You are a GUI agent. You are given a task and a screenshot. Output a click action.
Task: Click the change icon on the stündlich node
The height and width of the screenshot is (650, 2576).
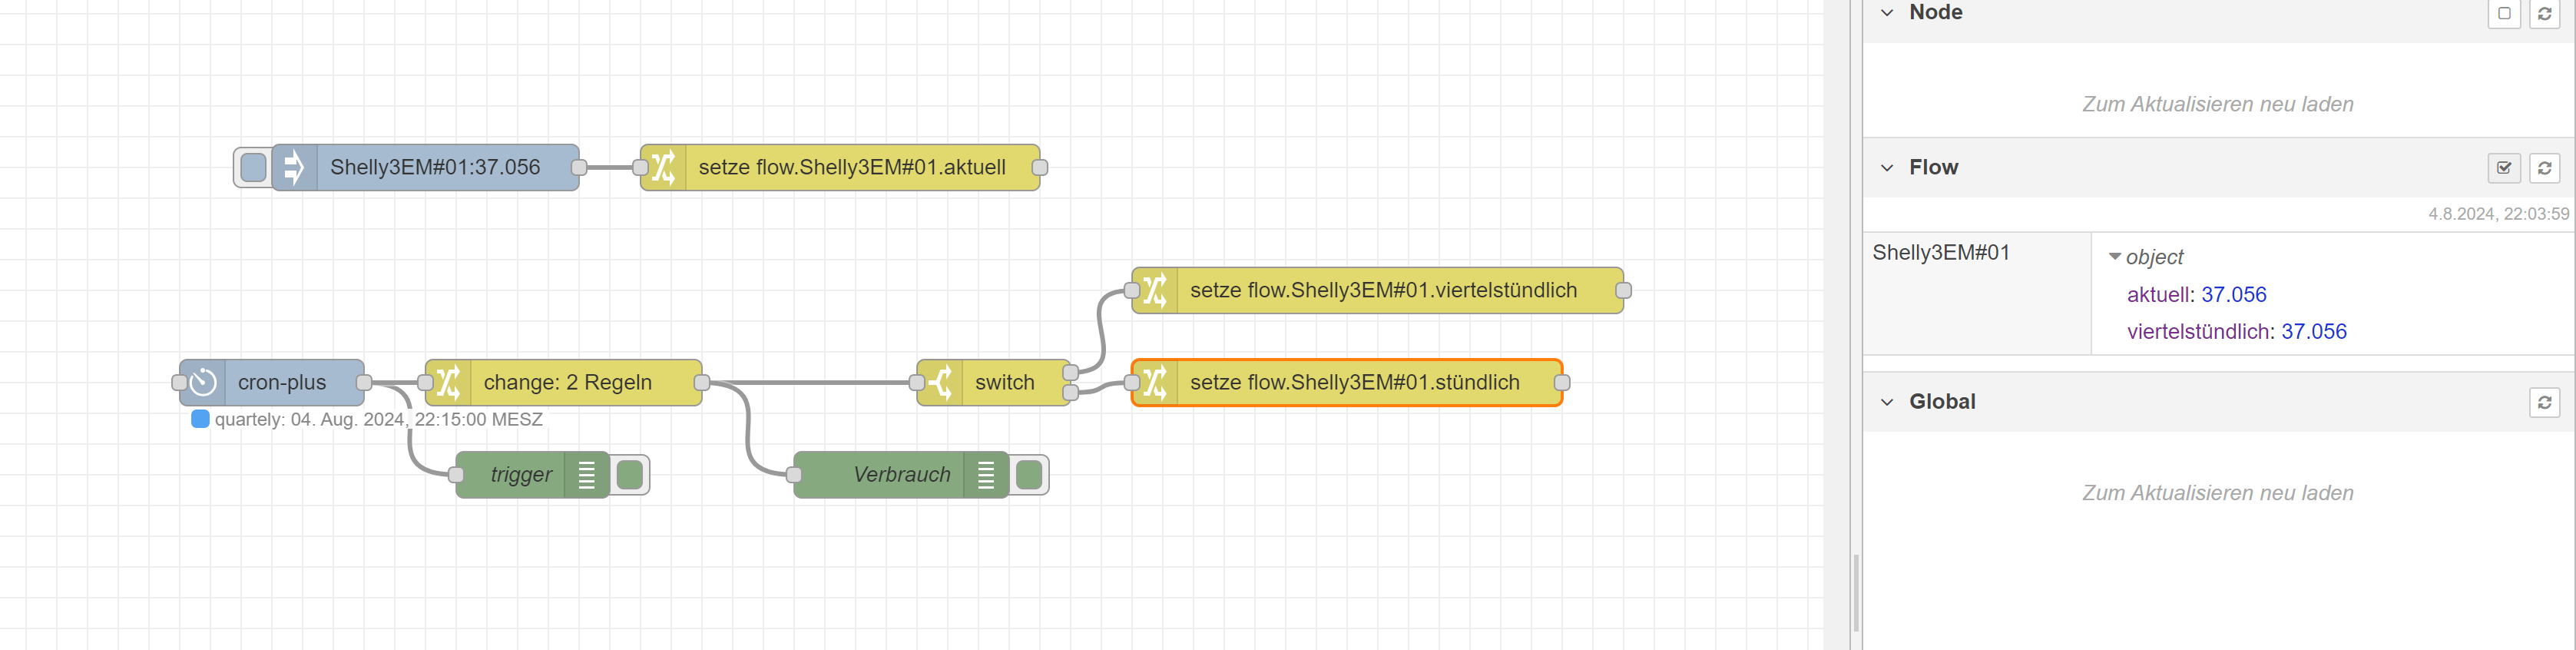click(x=1155, y=382)
